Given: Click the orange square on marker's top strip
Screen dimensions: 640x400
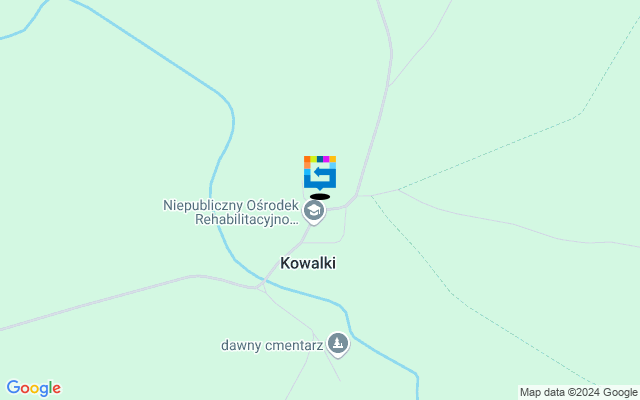Looking at the screenshot, I should click(307, 159).
